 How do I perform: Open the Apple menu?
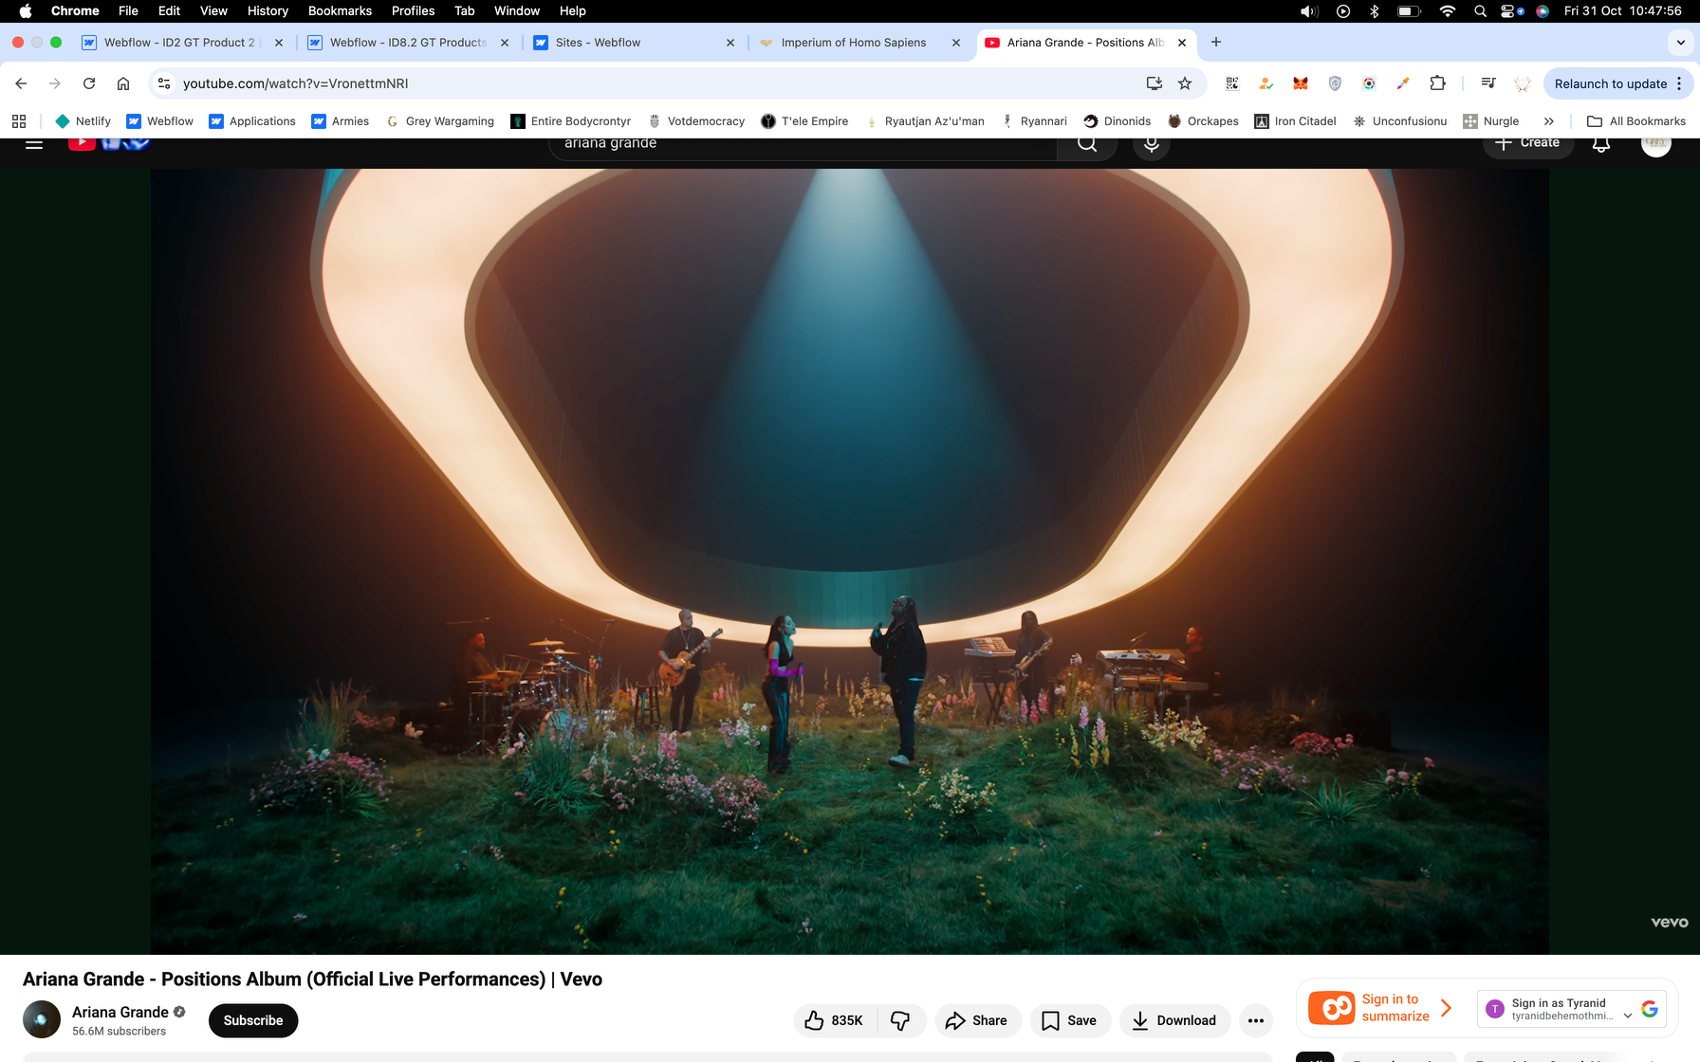[25, 11]
